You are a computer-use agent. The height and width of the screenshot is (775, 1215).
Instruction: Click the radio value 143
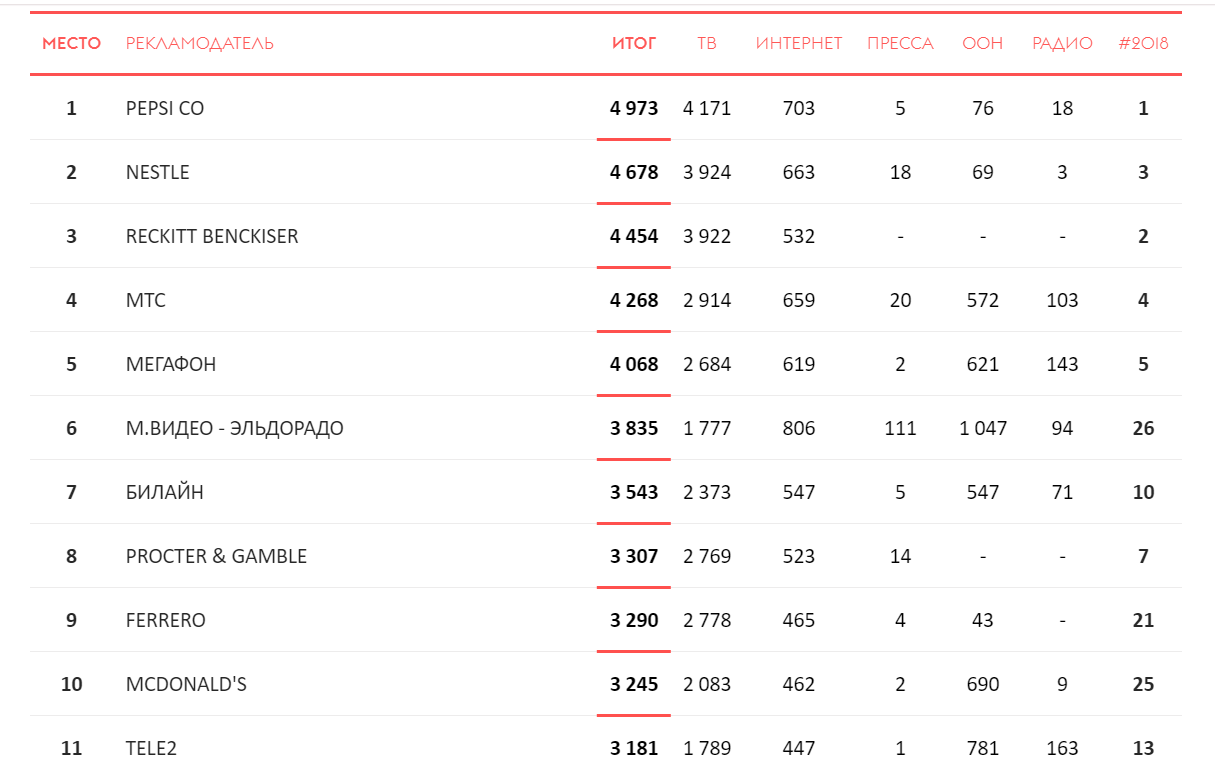[x=1062, y=364]
